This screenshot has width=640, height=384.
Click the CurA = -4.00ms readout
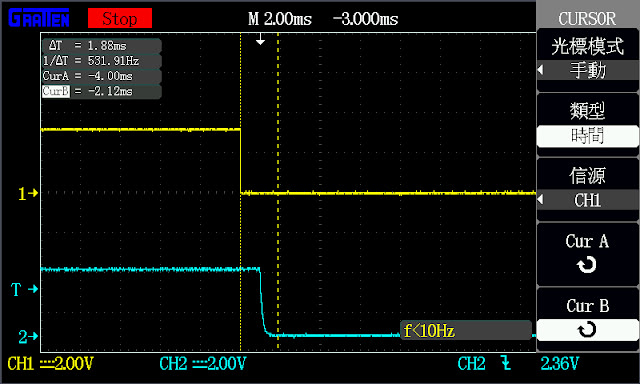point(102,76)
